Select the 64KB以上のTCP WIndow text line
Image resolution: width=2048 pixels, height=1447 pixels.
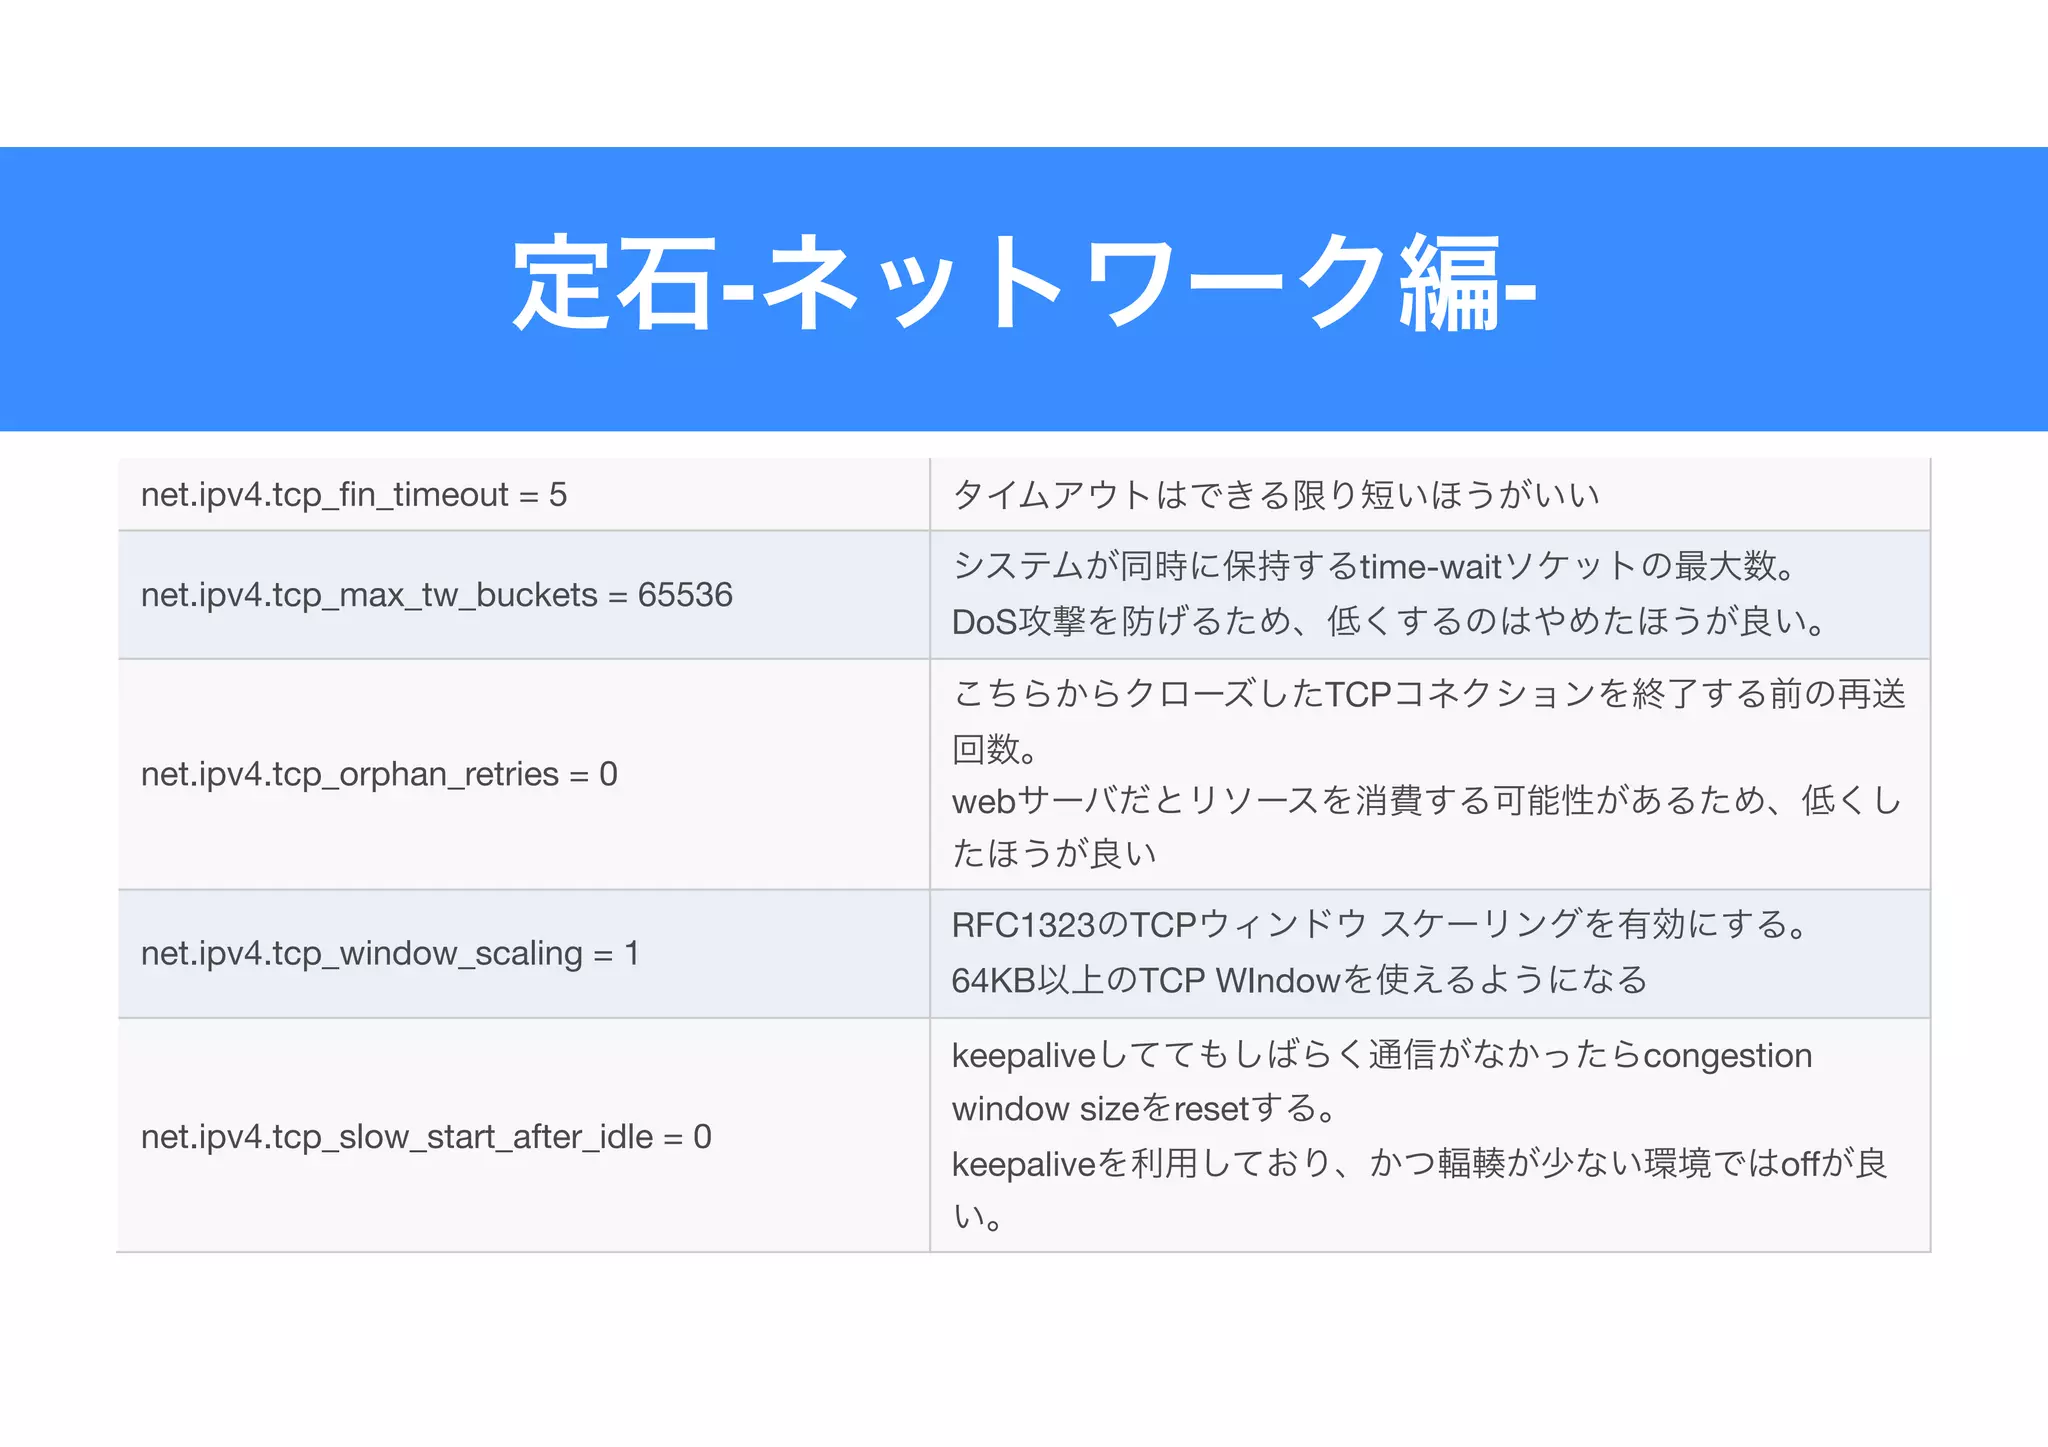tap(1298, 979)
